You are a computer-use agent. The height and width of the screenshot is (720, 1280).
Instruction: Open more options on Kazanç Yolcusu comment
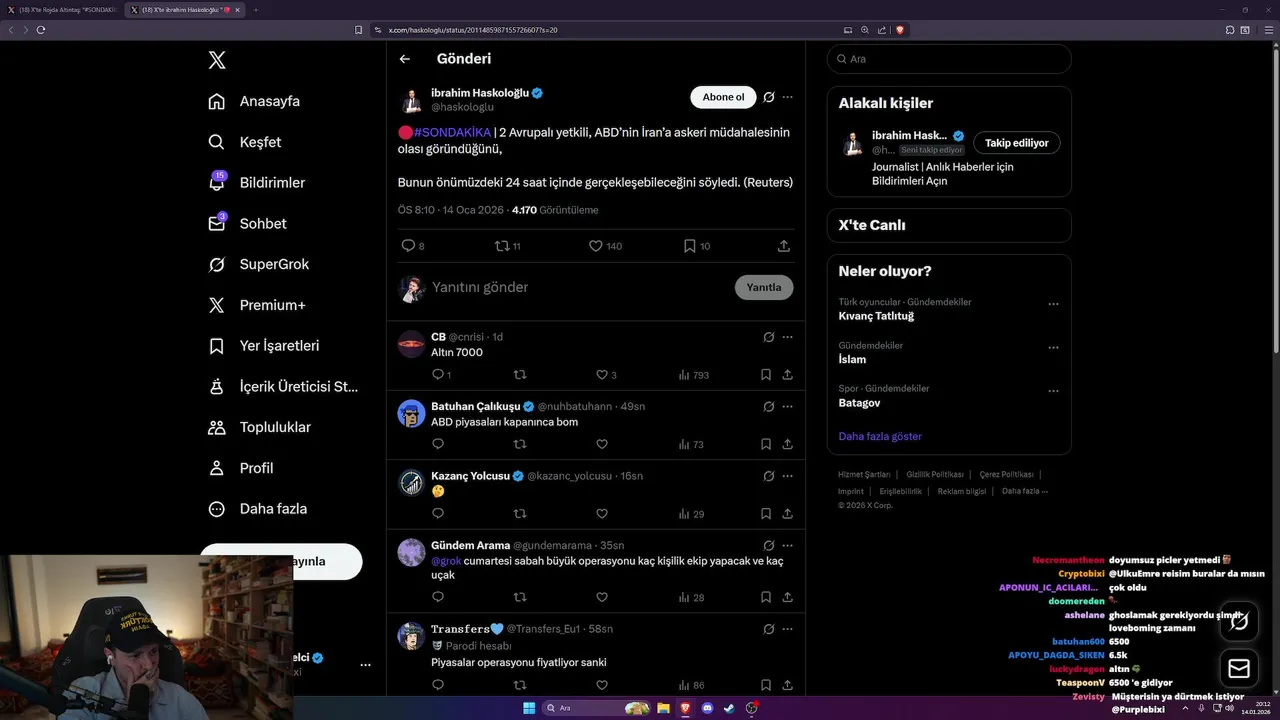click(x=788, y=476)
